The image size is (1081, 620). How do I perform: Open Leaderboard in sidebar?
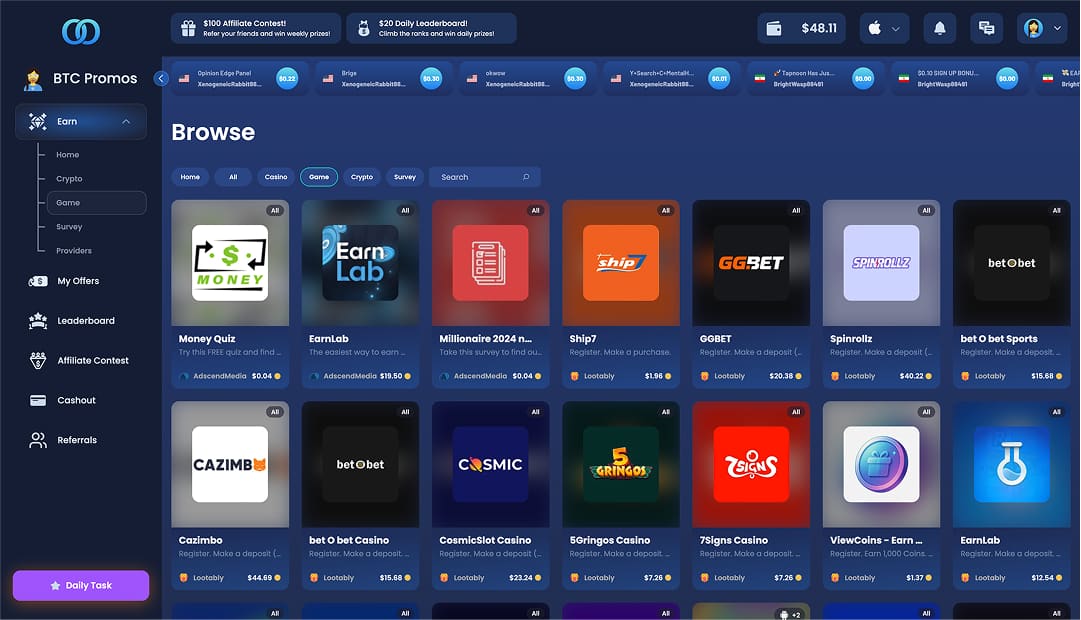[85, 321]
